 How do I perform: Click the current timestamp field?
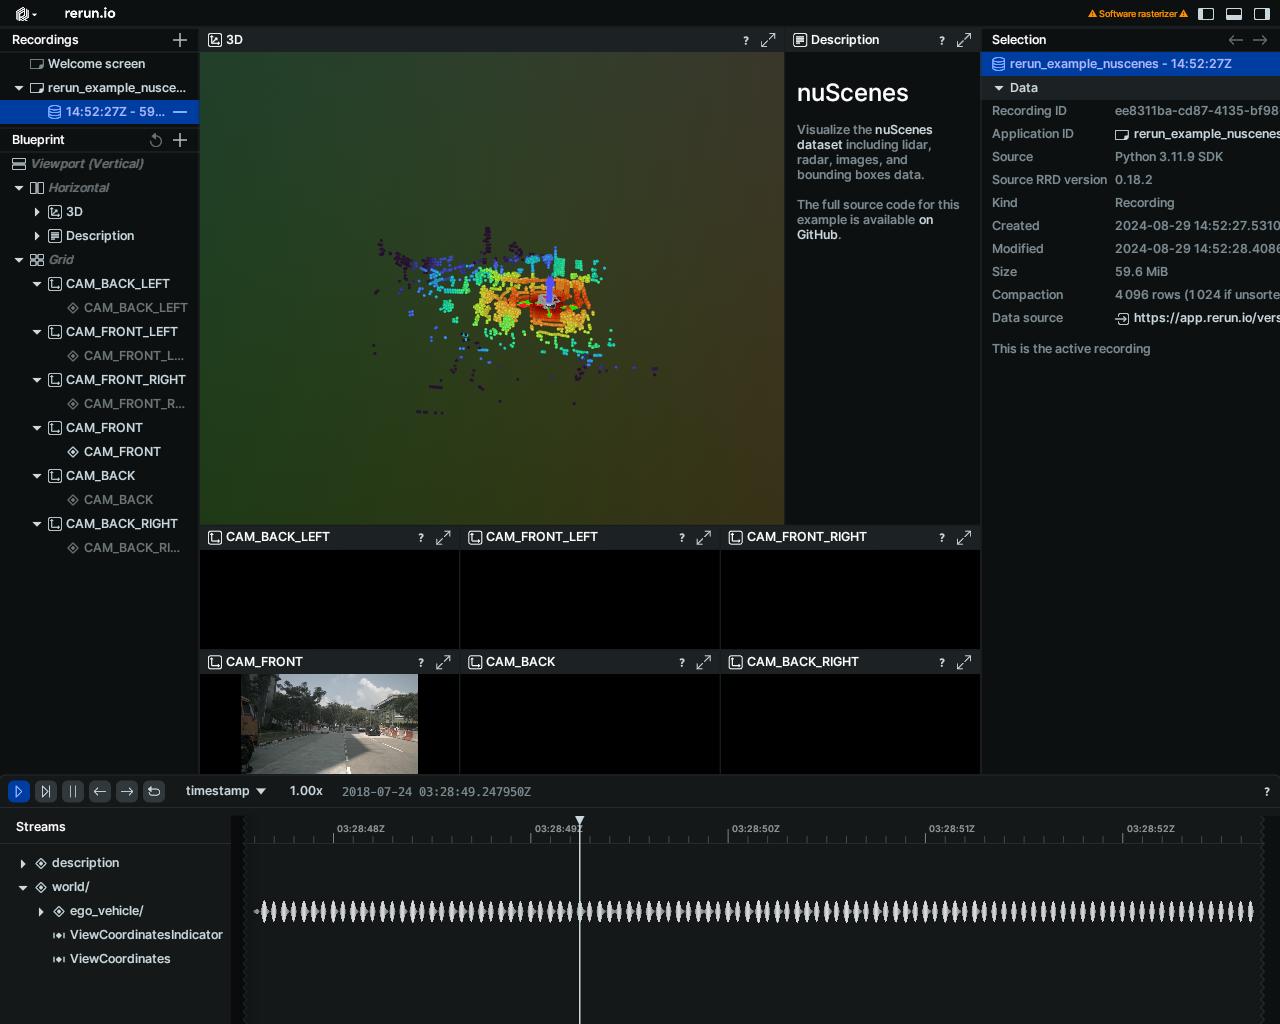coord(436,791)
